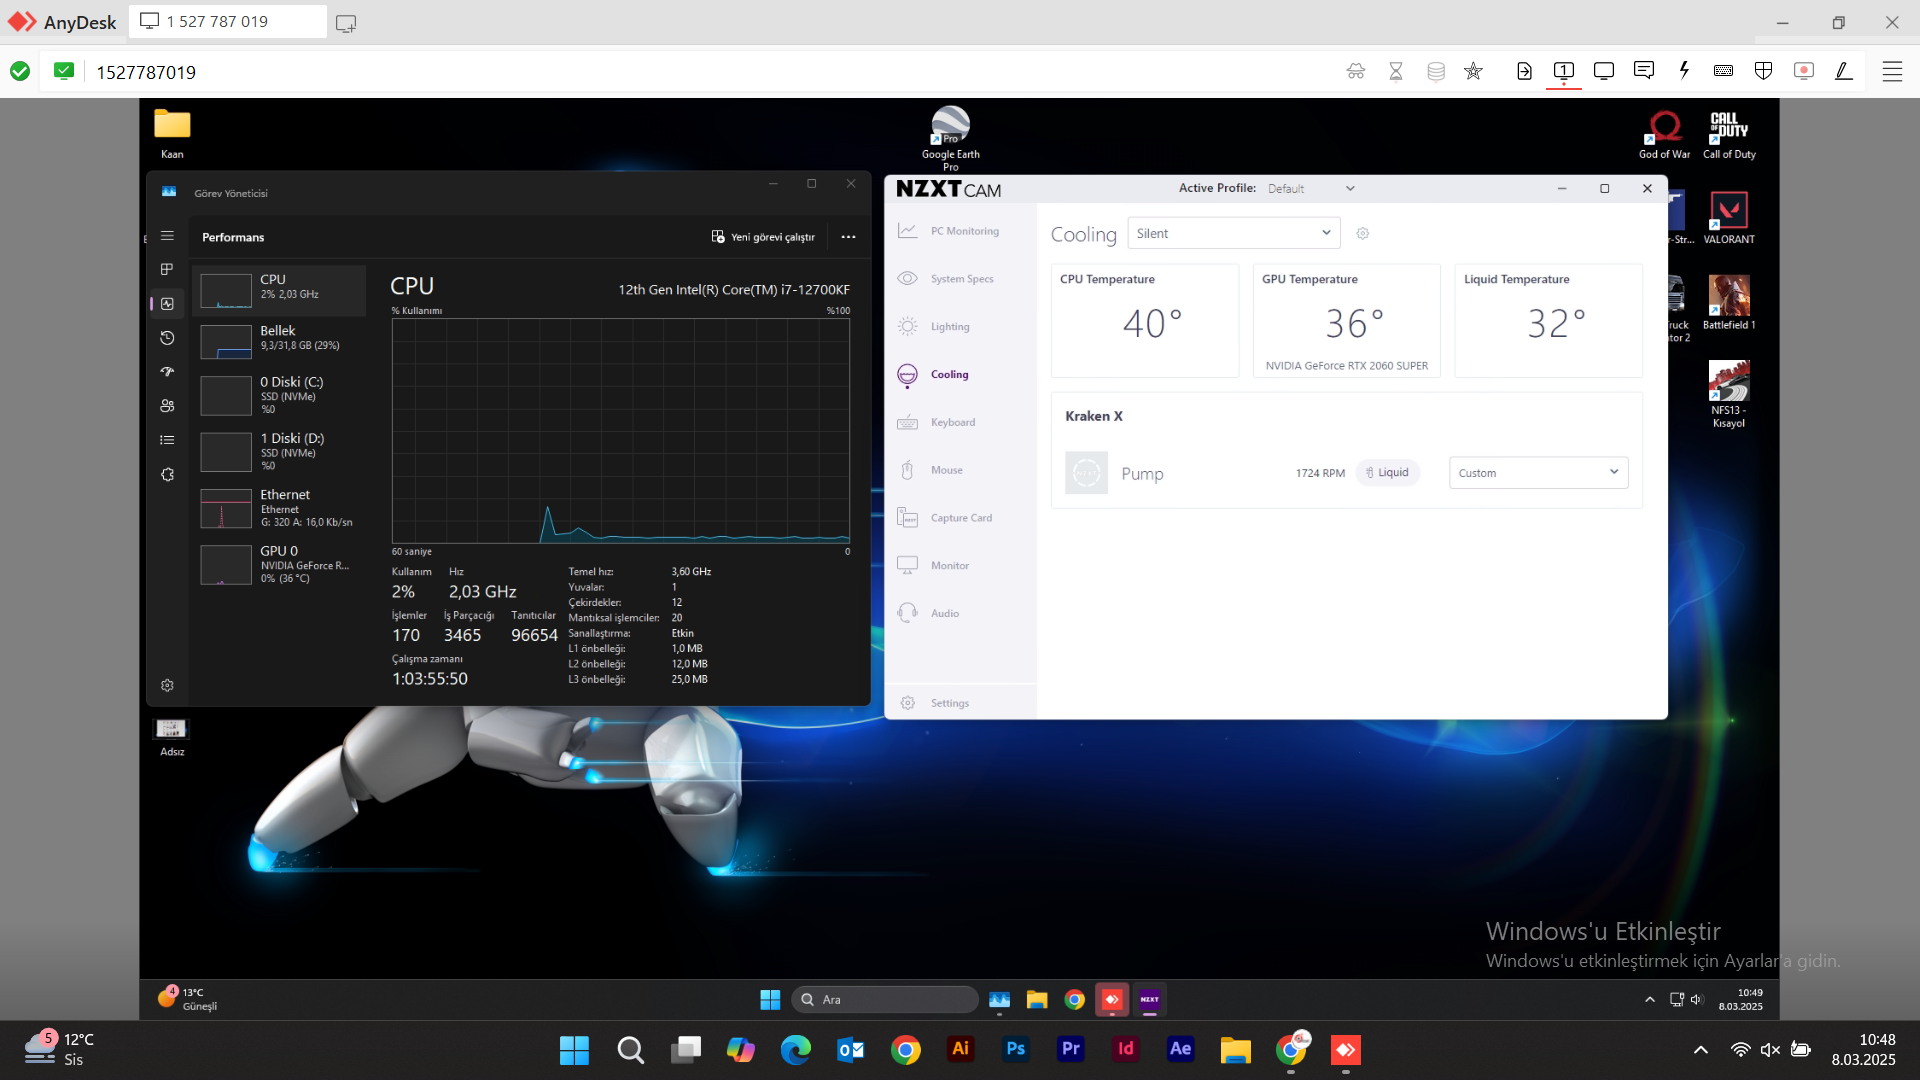Open the Custom pump profile dropdown
The height and width of the screenshot is (1080, 1920).
1538,473
